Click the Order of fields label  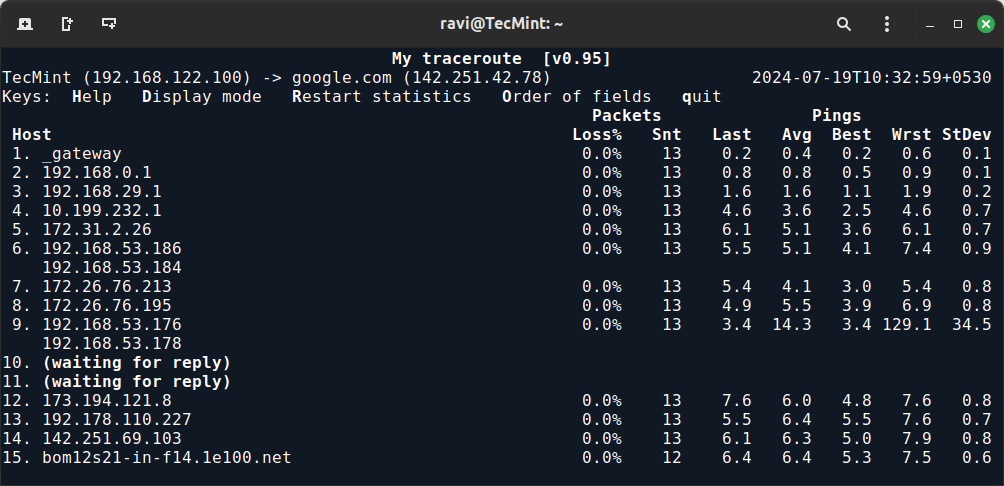[x=577, y=97]
